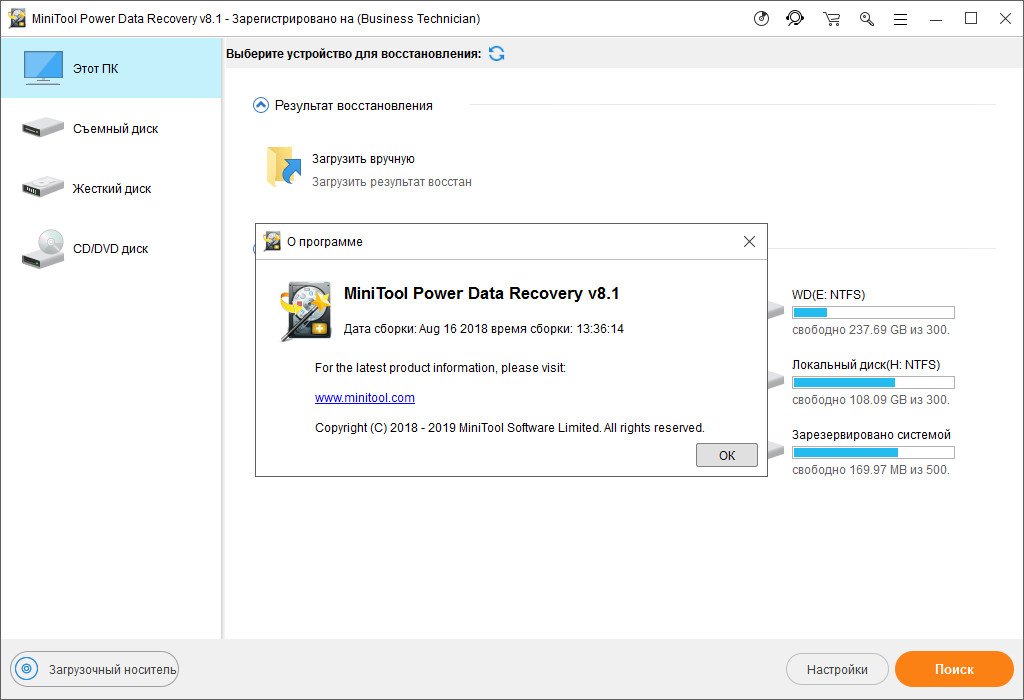Click the Загрузочный носитель disc icon
The width and height of the screenshot is (1024, 700).
coord(27,669)
